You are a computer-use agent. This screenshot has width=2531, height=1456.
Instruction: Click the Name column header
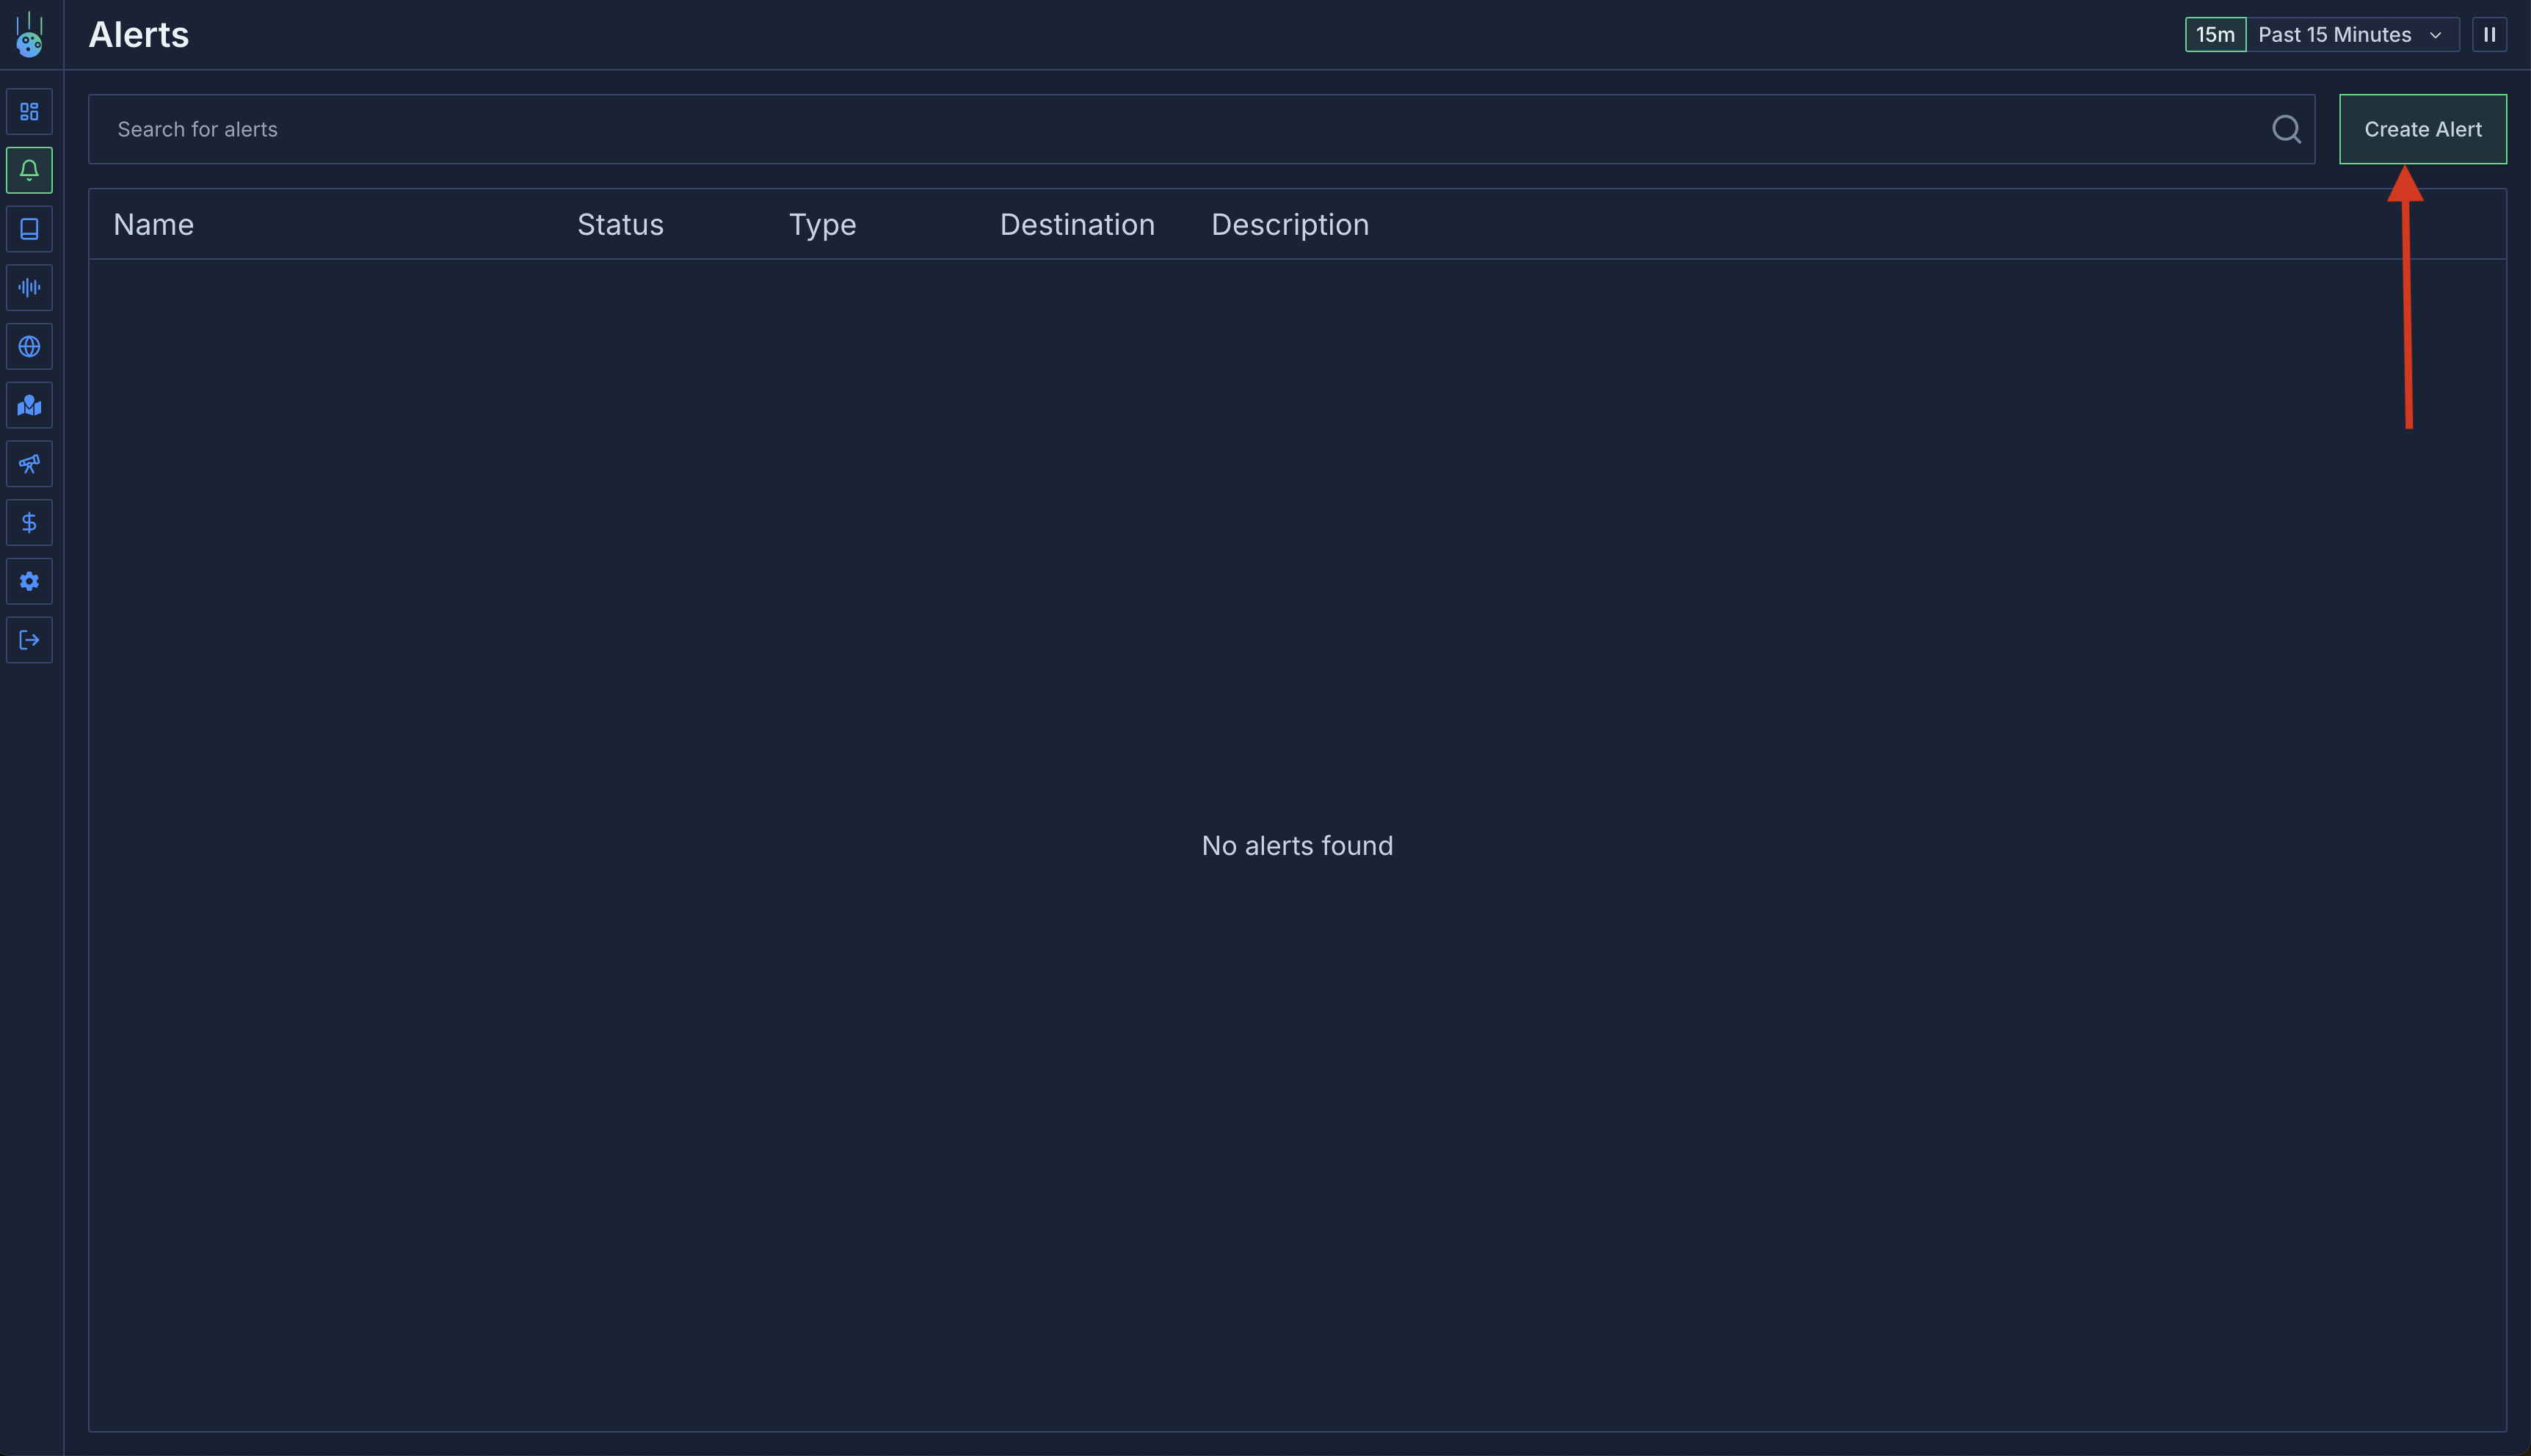[x=153, y=225]
